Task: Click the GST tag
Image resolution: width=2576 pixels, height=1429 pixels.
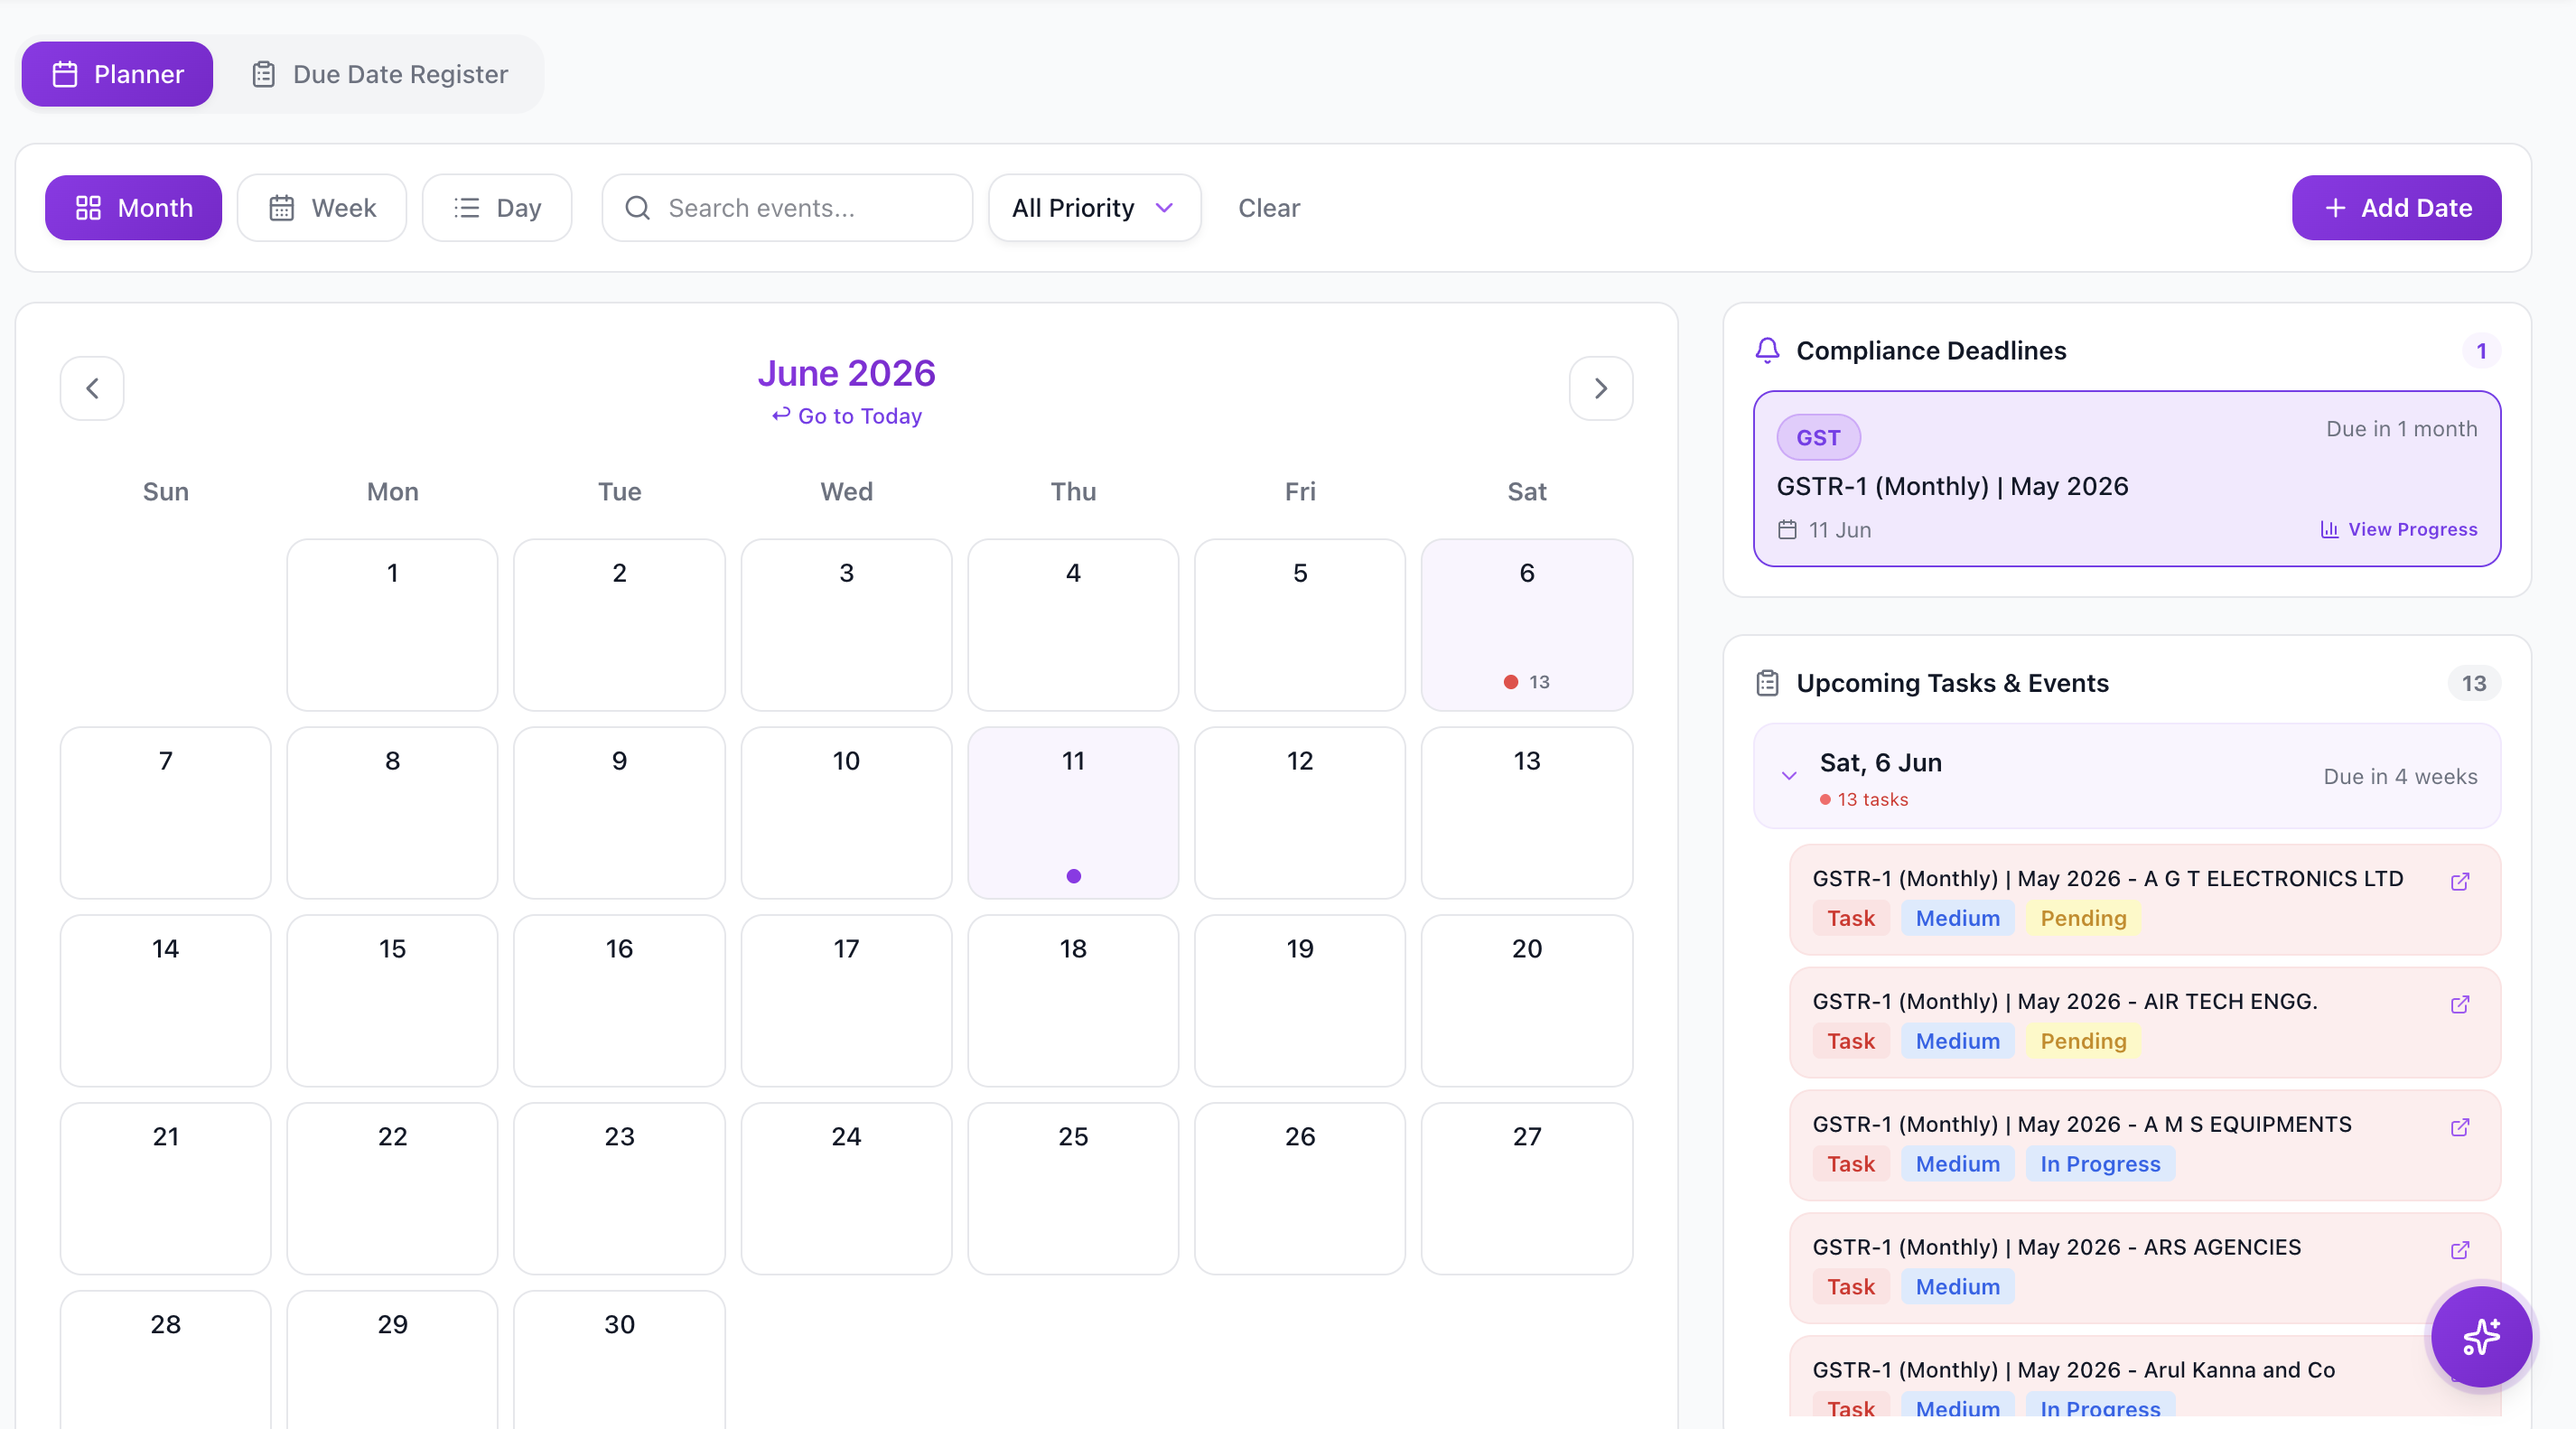Action: coord(1818,438)
